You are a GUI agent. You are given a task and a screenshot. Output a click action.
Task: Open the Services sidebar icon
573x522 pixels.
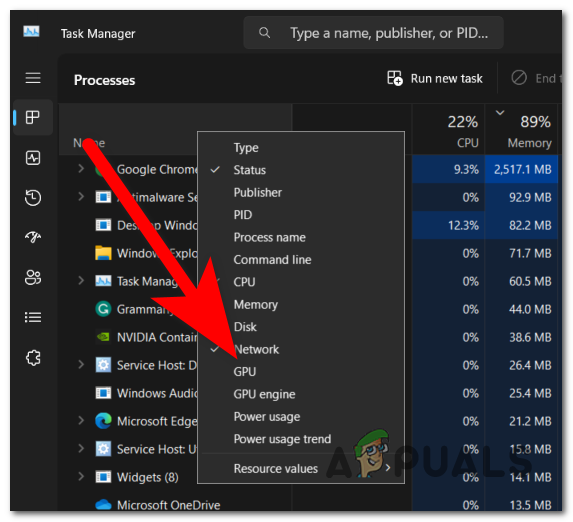[x=33, y=358]
